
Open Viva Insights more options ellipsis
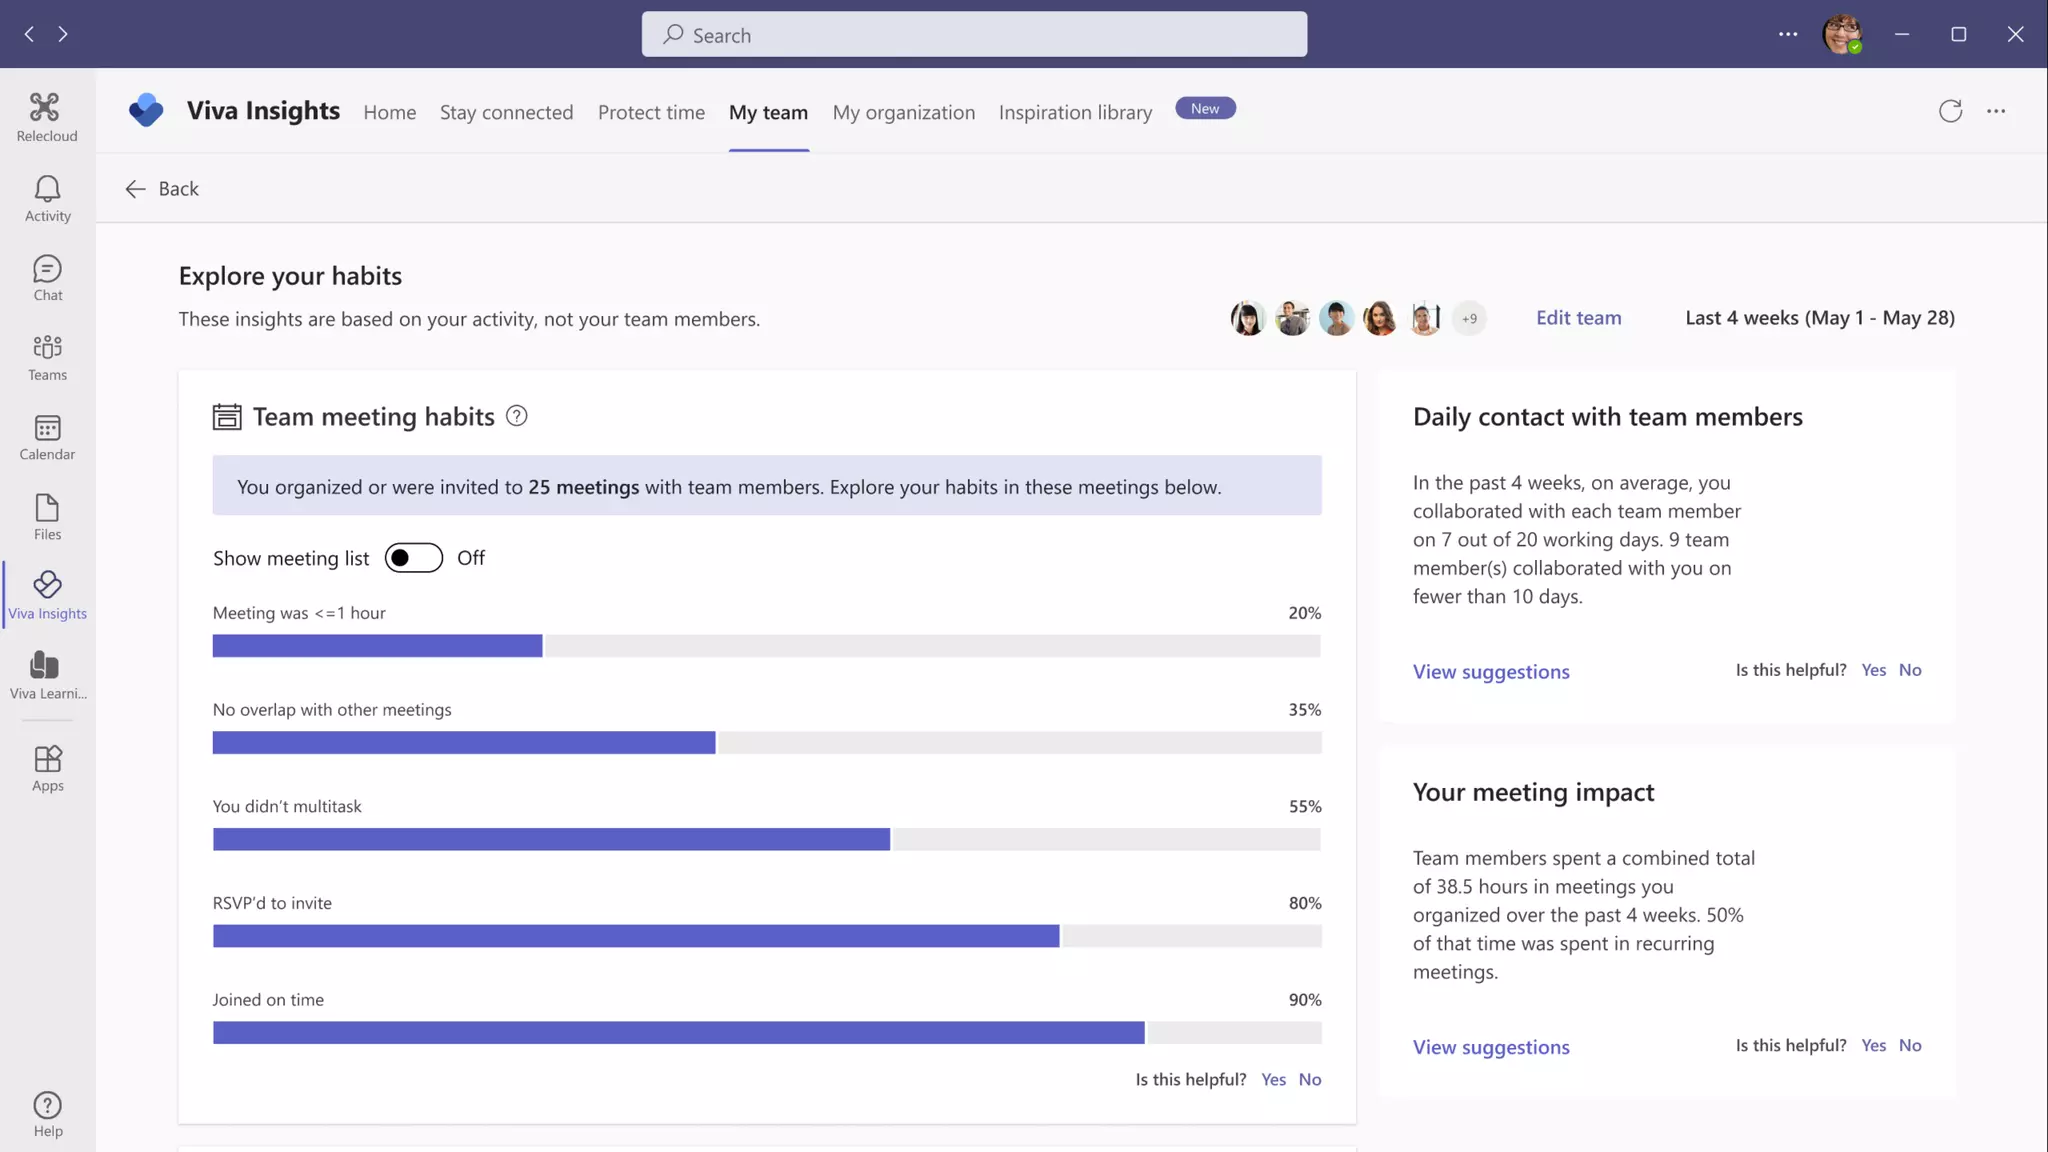(1996, 111)
